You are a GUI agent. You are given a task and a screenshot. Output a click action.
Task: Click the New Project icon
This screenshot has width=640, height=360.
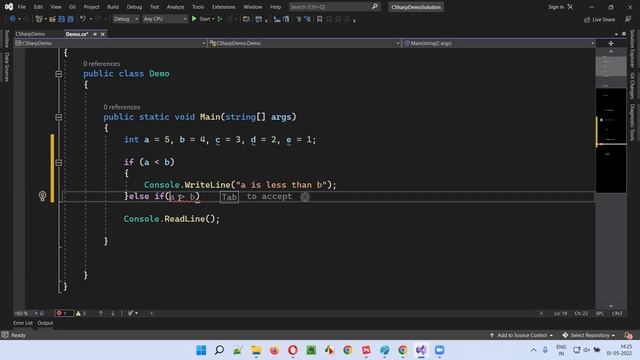coord(39,19)
